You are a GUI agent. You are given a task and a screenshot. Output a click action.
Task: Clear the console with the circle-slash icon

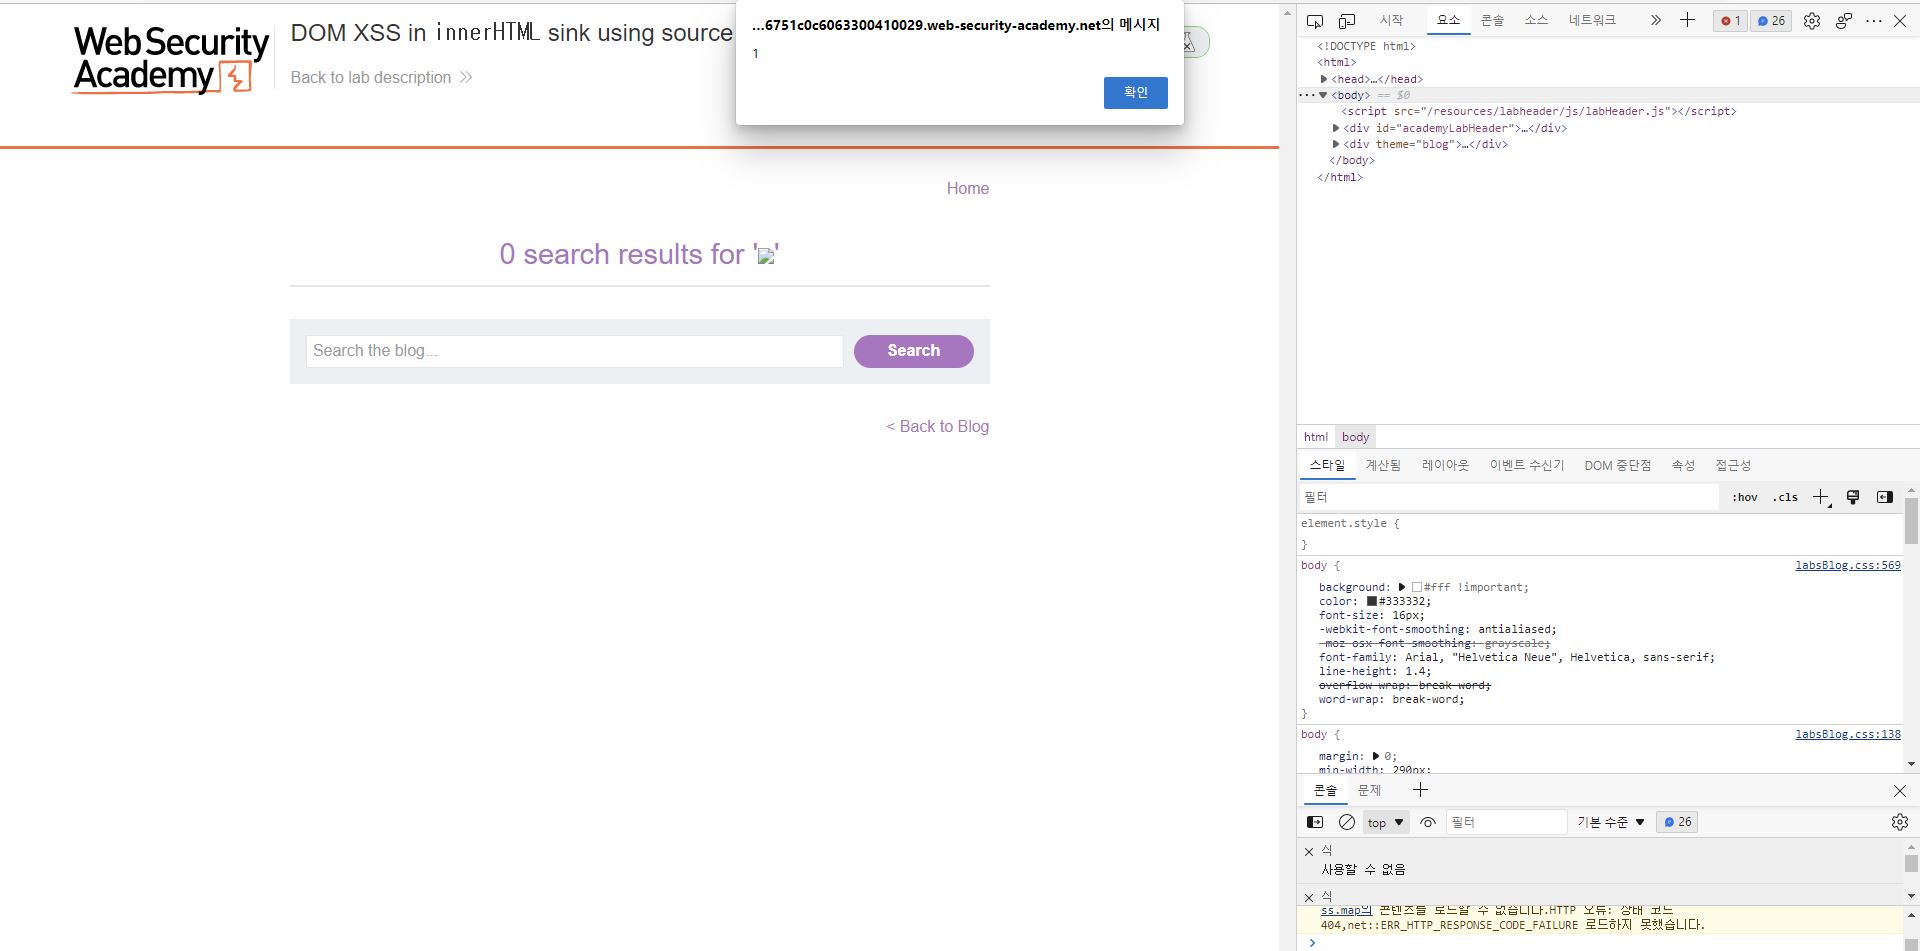coord(1347,822)
